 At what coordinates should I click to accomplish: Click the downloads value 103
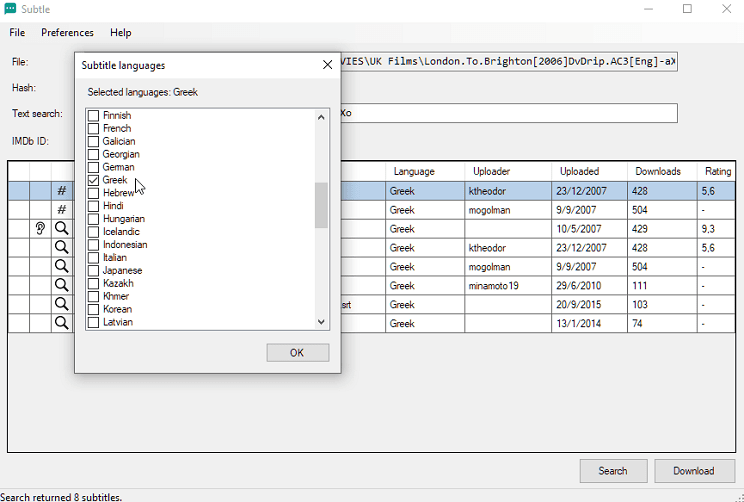tap(662, 305)
